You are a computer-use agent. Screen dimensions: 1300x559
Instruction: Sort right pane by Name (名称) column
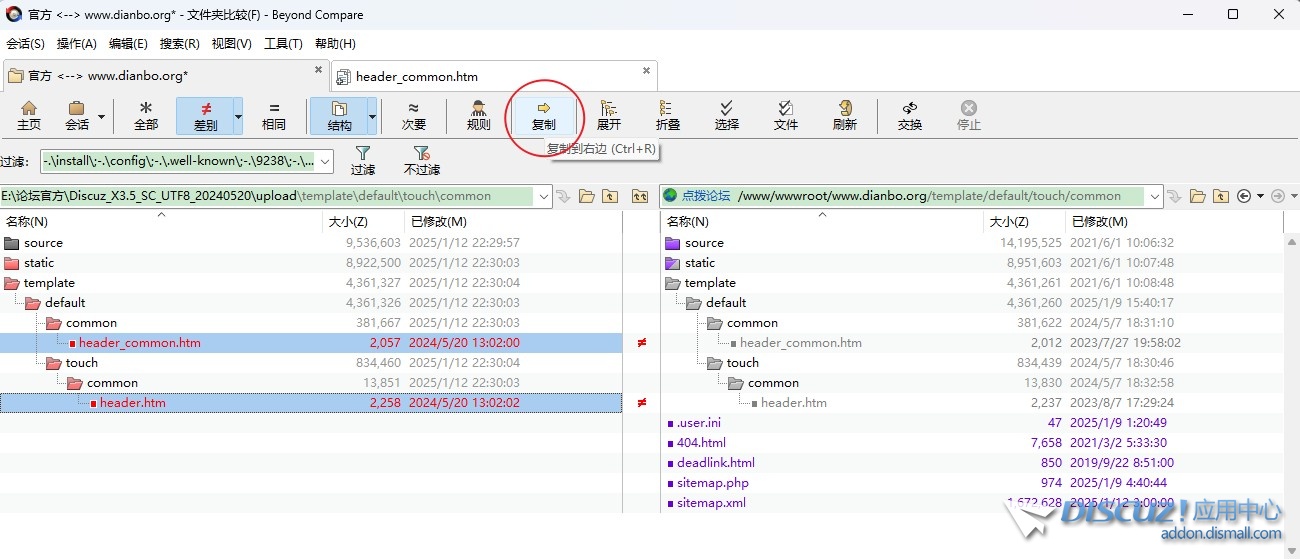[x=823, y=222]
